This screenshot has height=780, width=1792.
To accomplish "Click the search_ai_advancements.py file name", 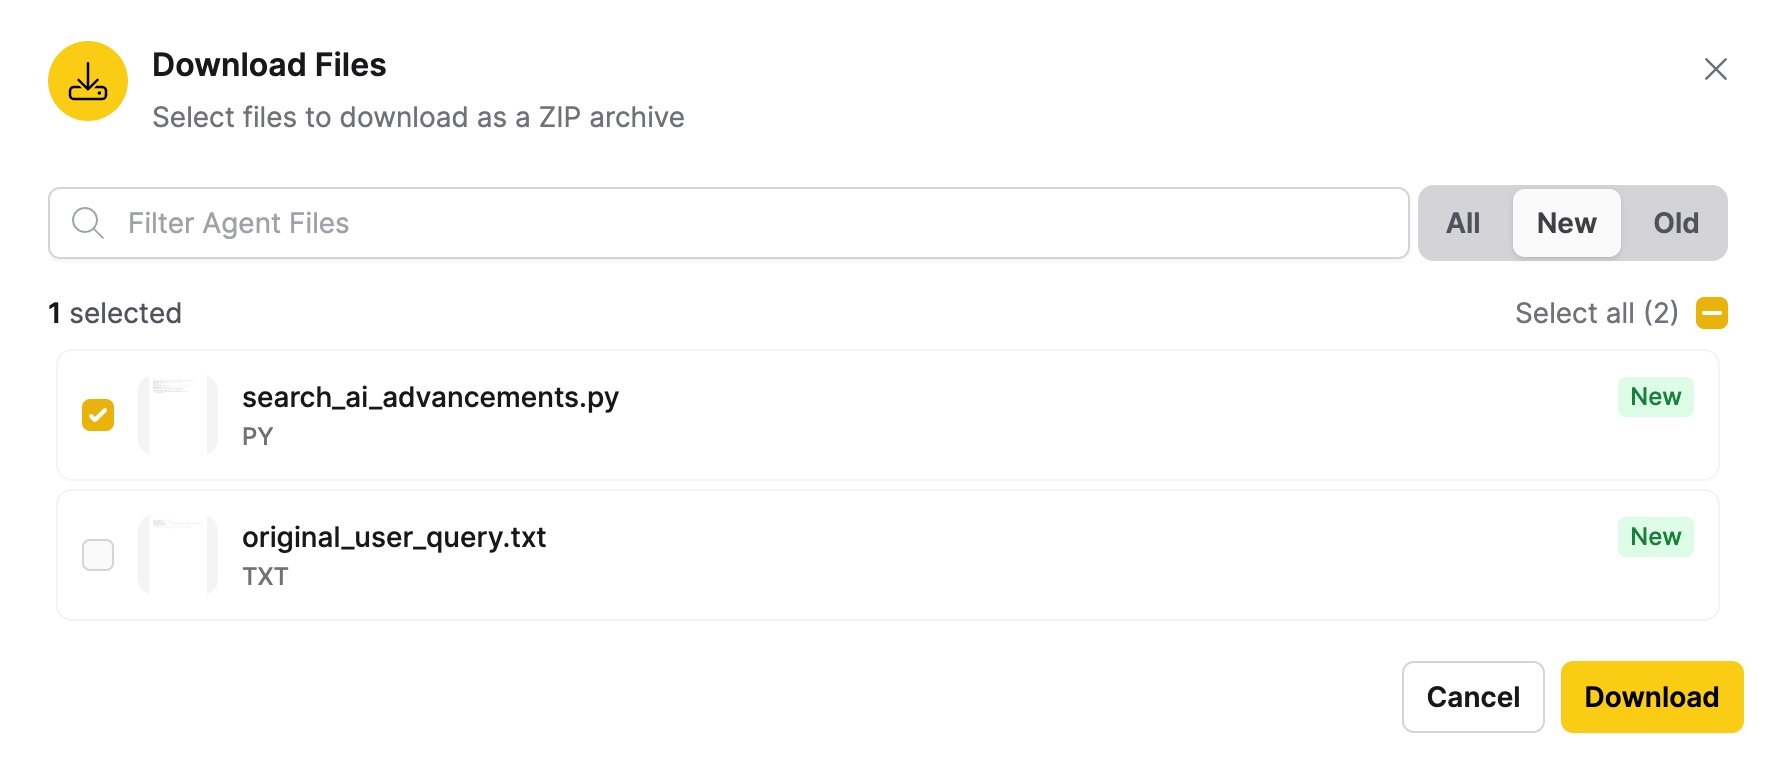I will click(x=431, y=397).
